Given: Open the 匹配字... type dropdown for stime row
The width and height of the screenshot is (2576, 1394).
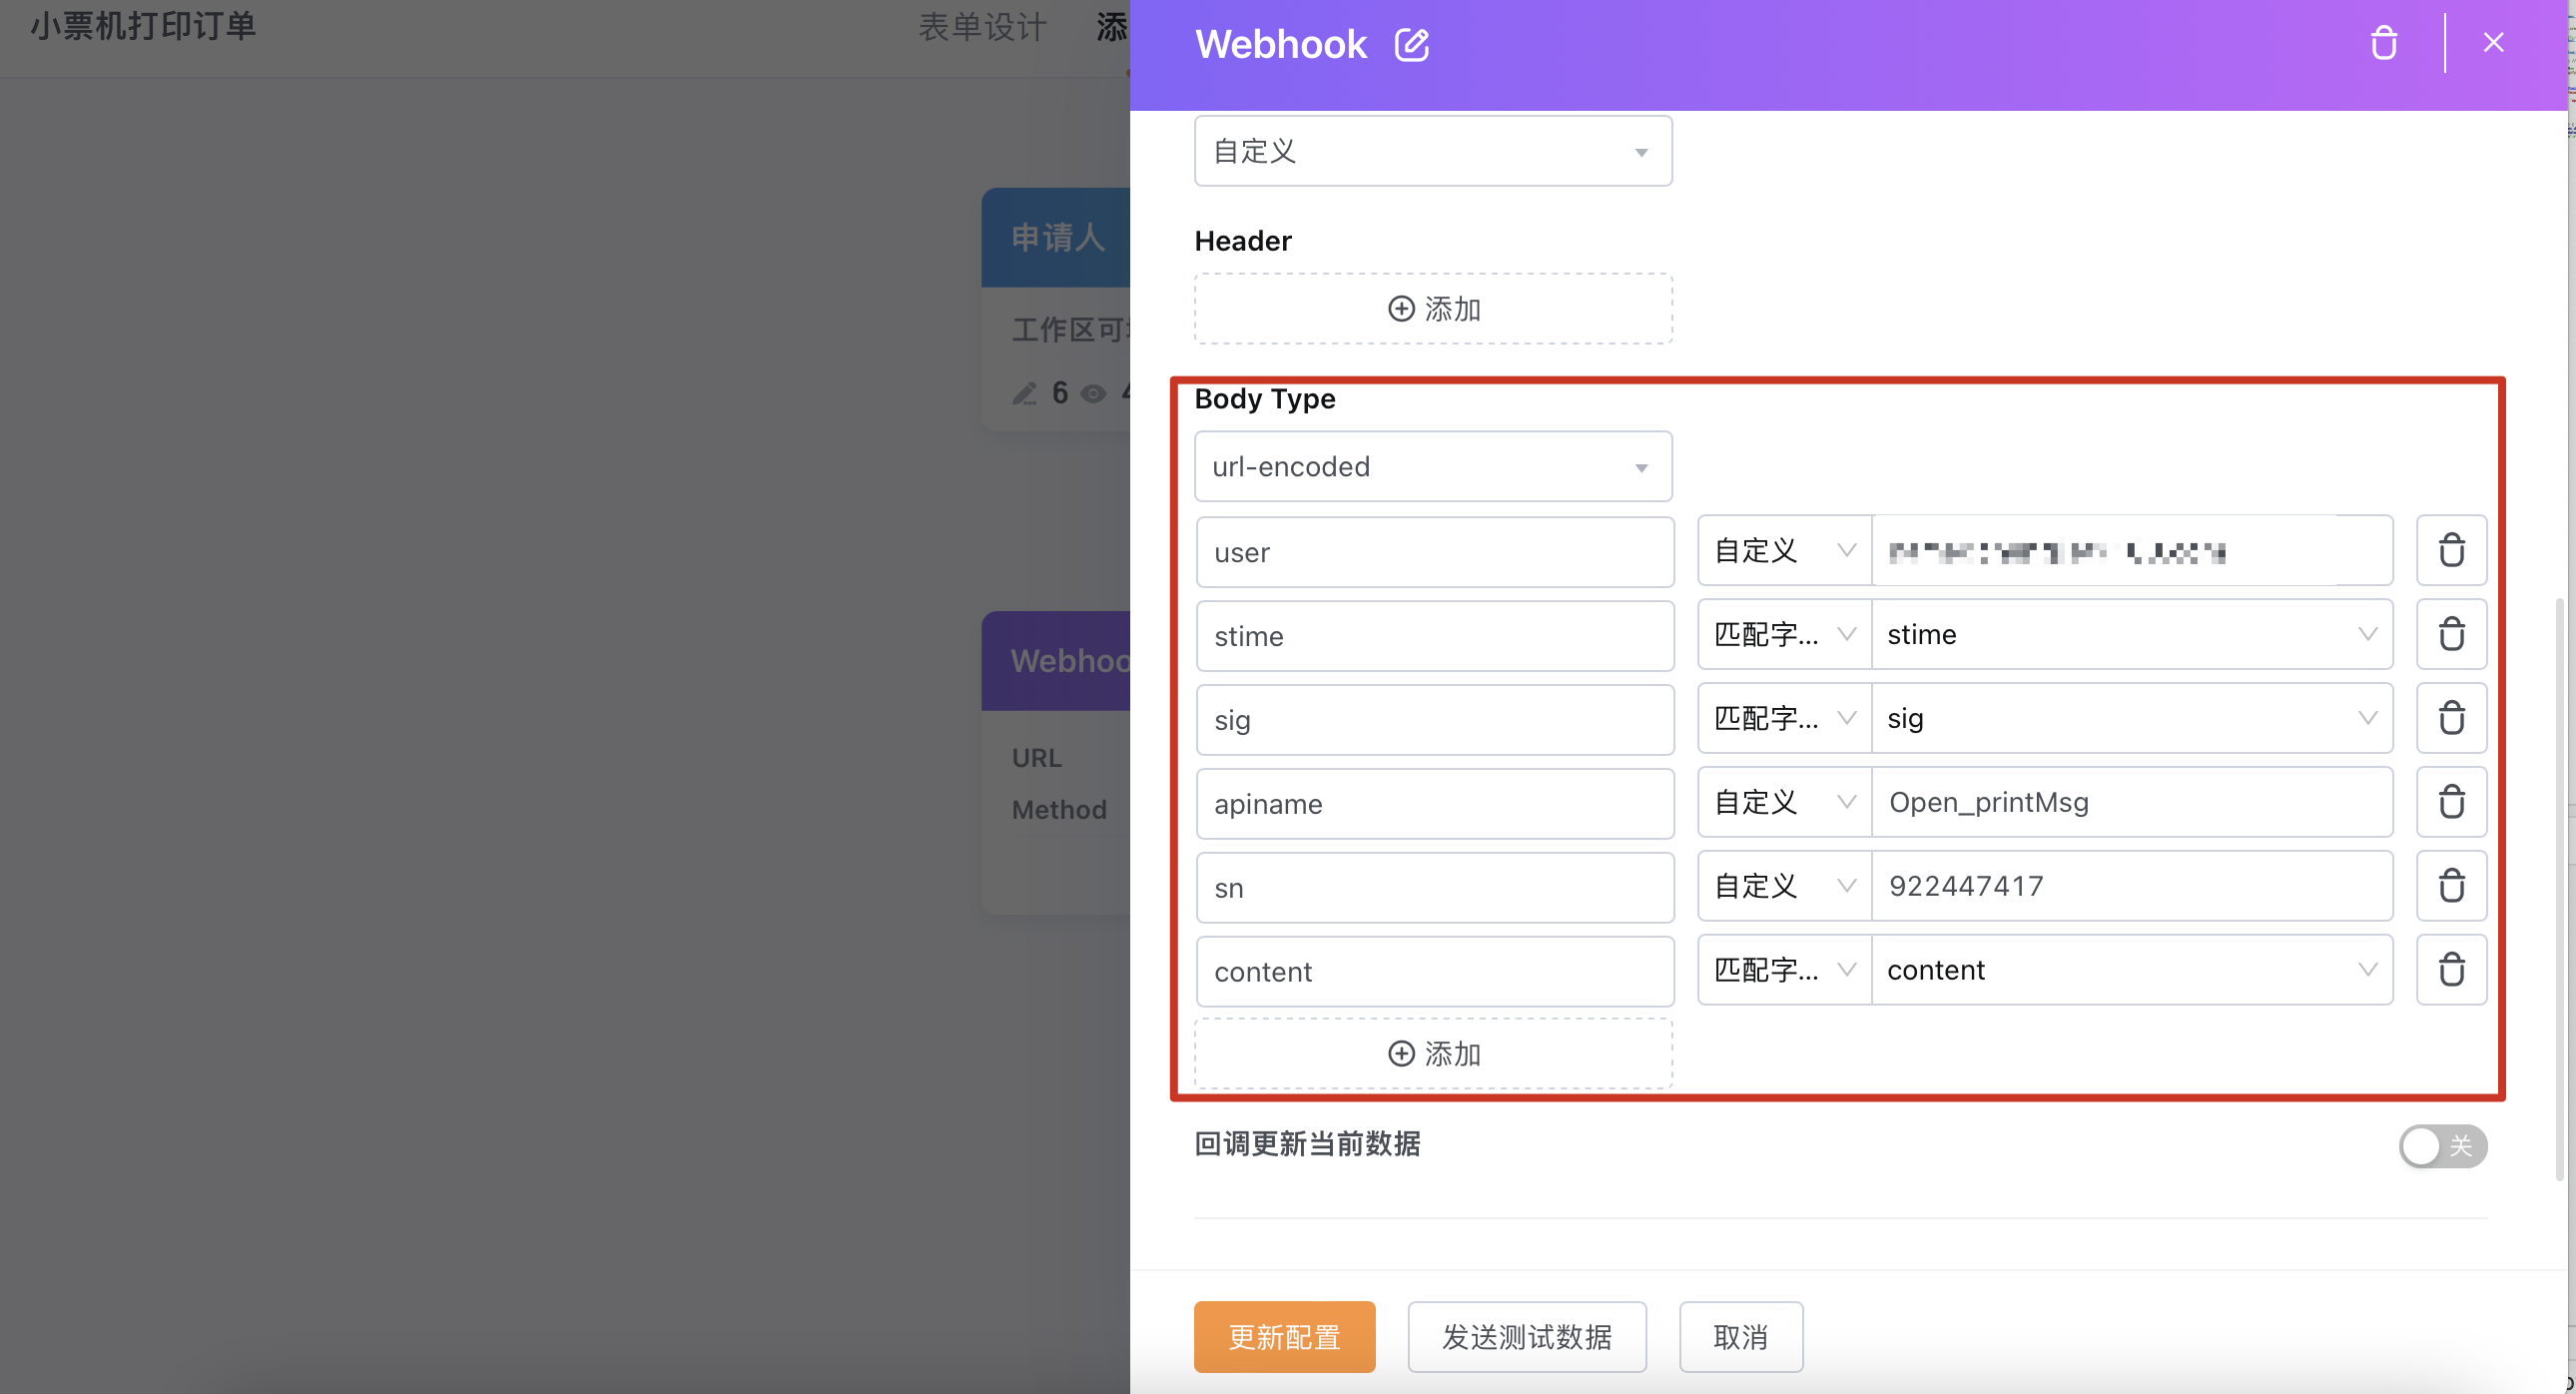Looking at the screenshot, I should tap(1785, 634).
